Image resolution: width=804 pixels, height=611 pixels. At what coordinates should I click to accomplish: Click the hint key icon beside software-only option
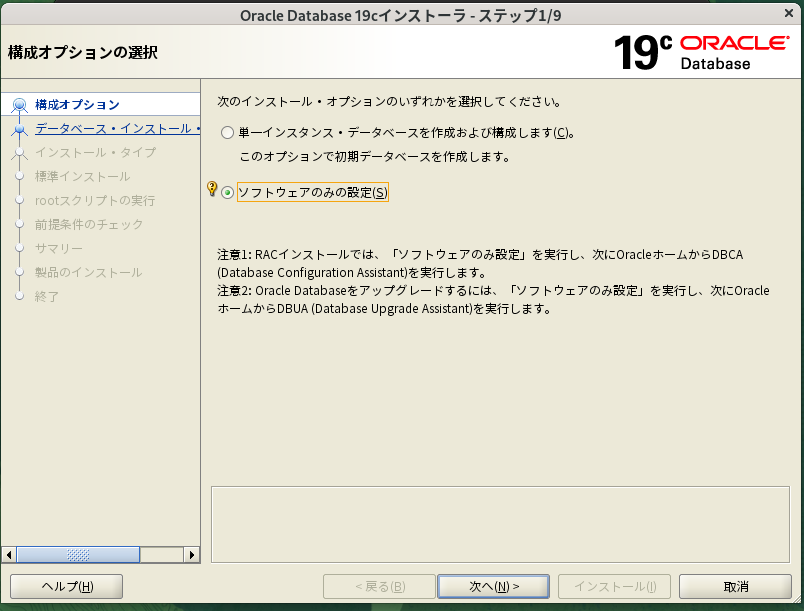212,188
